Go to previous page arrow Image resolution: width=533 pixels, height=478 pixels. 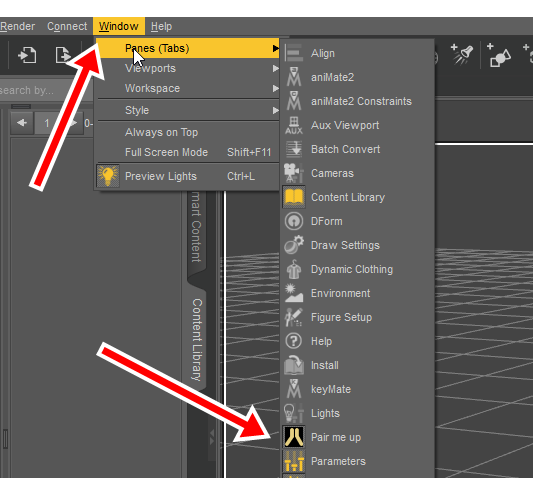pos(22,123)
